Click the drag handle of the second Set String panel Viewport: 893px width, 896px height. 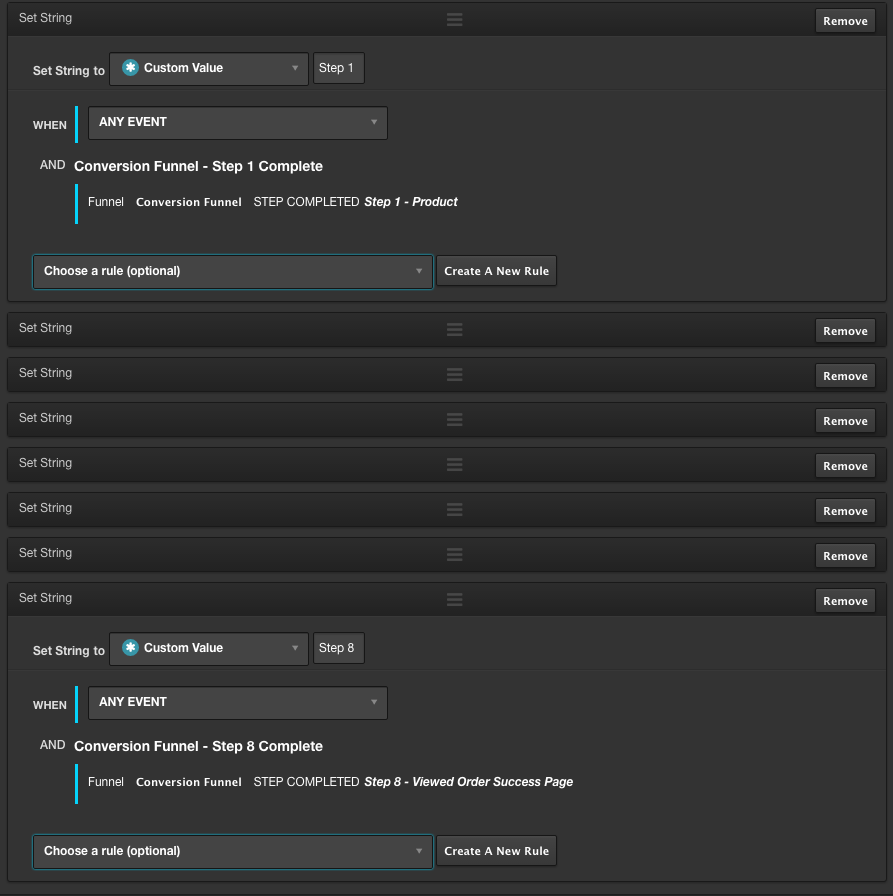click(454, 330)
